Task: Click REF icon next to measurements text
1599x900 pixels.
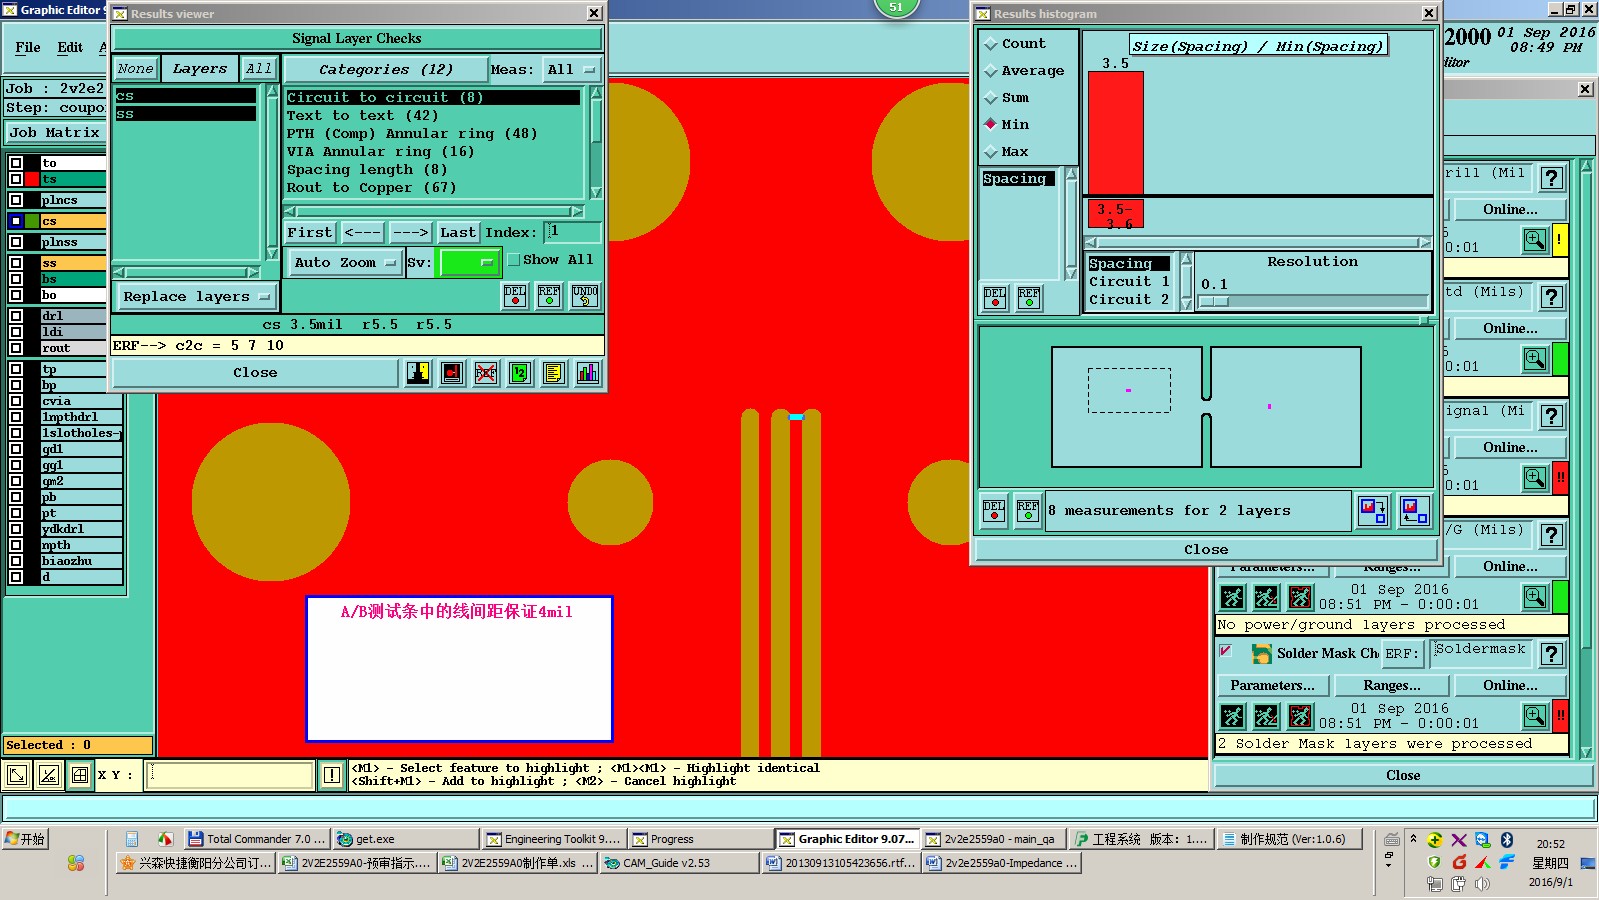Action: click(1028, 511)
